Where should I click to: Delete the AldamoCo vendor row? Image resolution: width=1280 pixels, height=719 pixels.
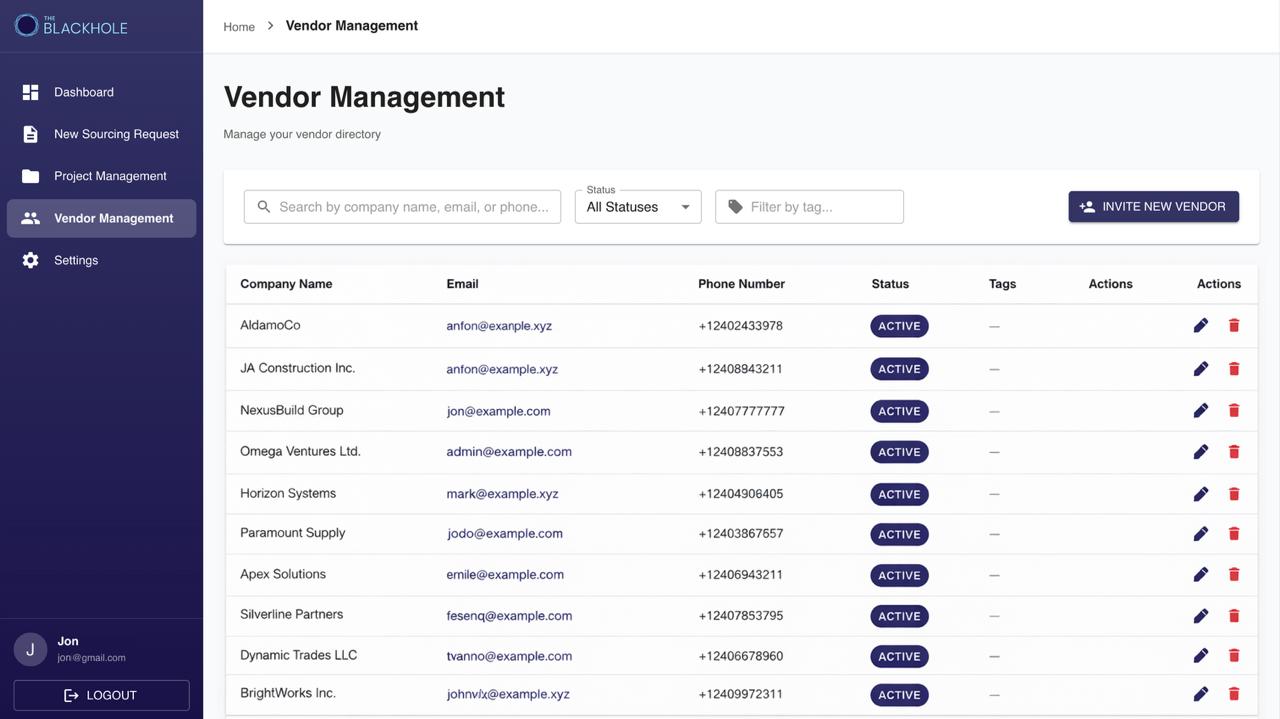(1234, 326)
